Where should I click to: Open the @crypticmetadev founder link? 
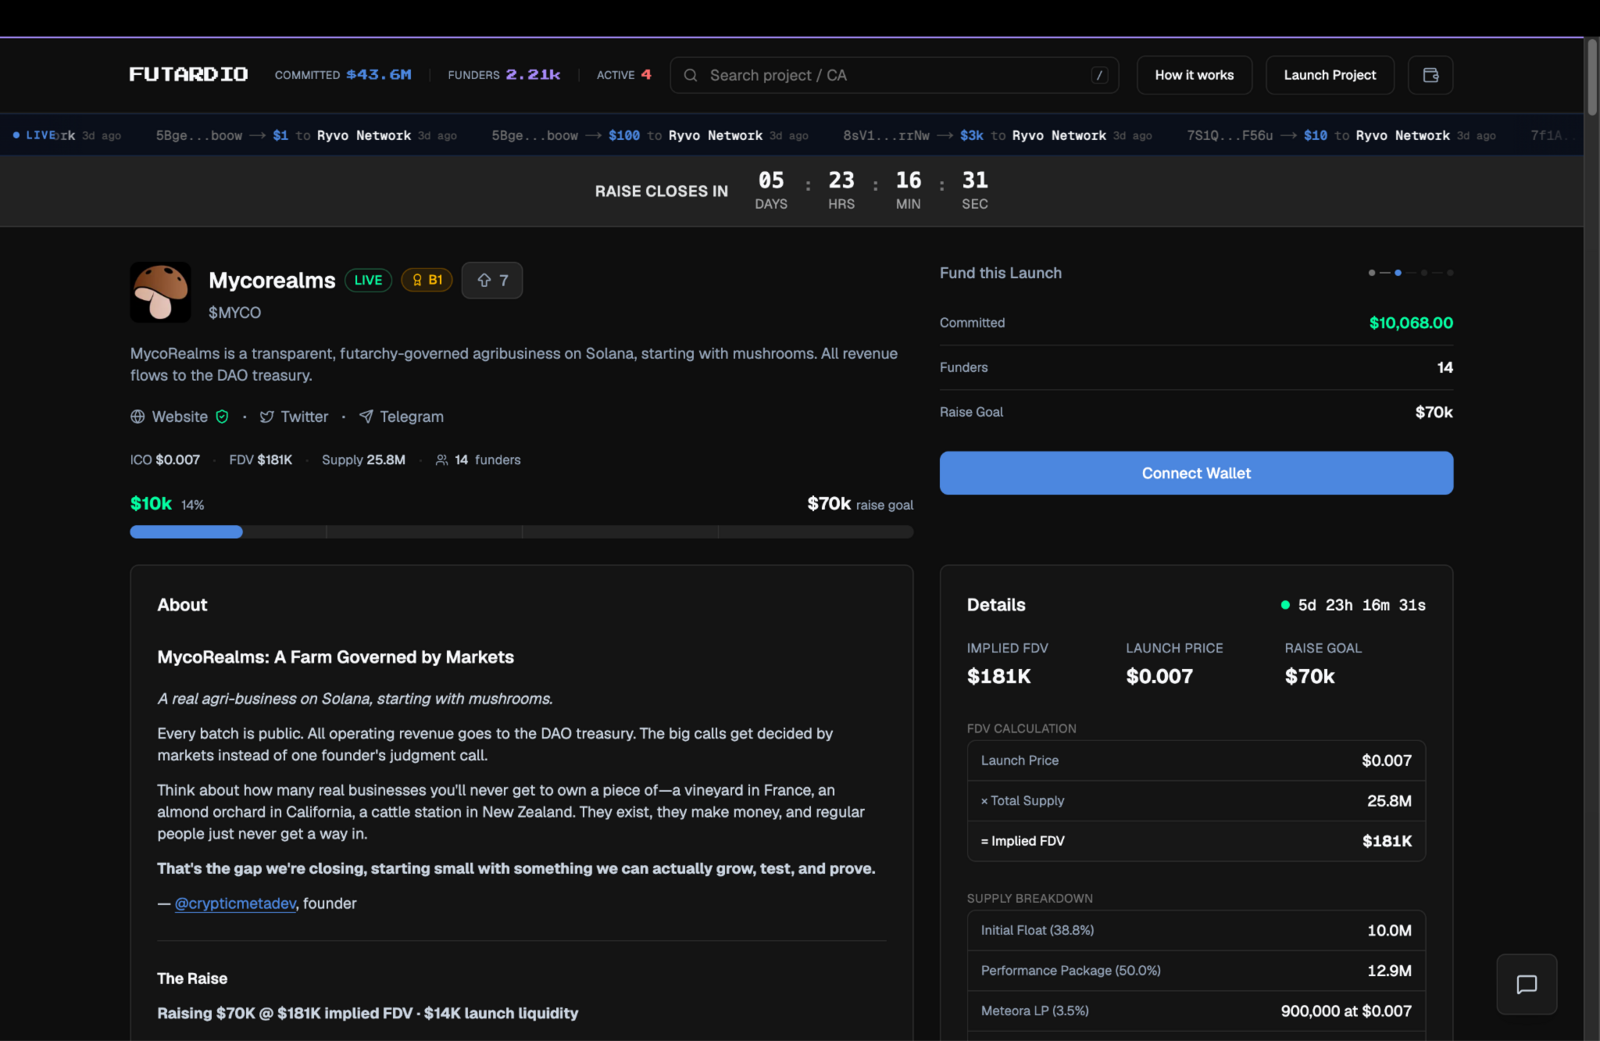click(236, 903)
